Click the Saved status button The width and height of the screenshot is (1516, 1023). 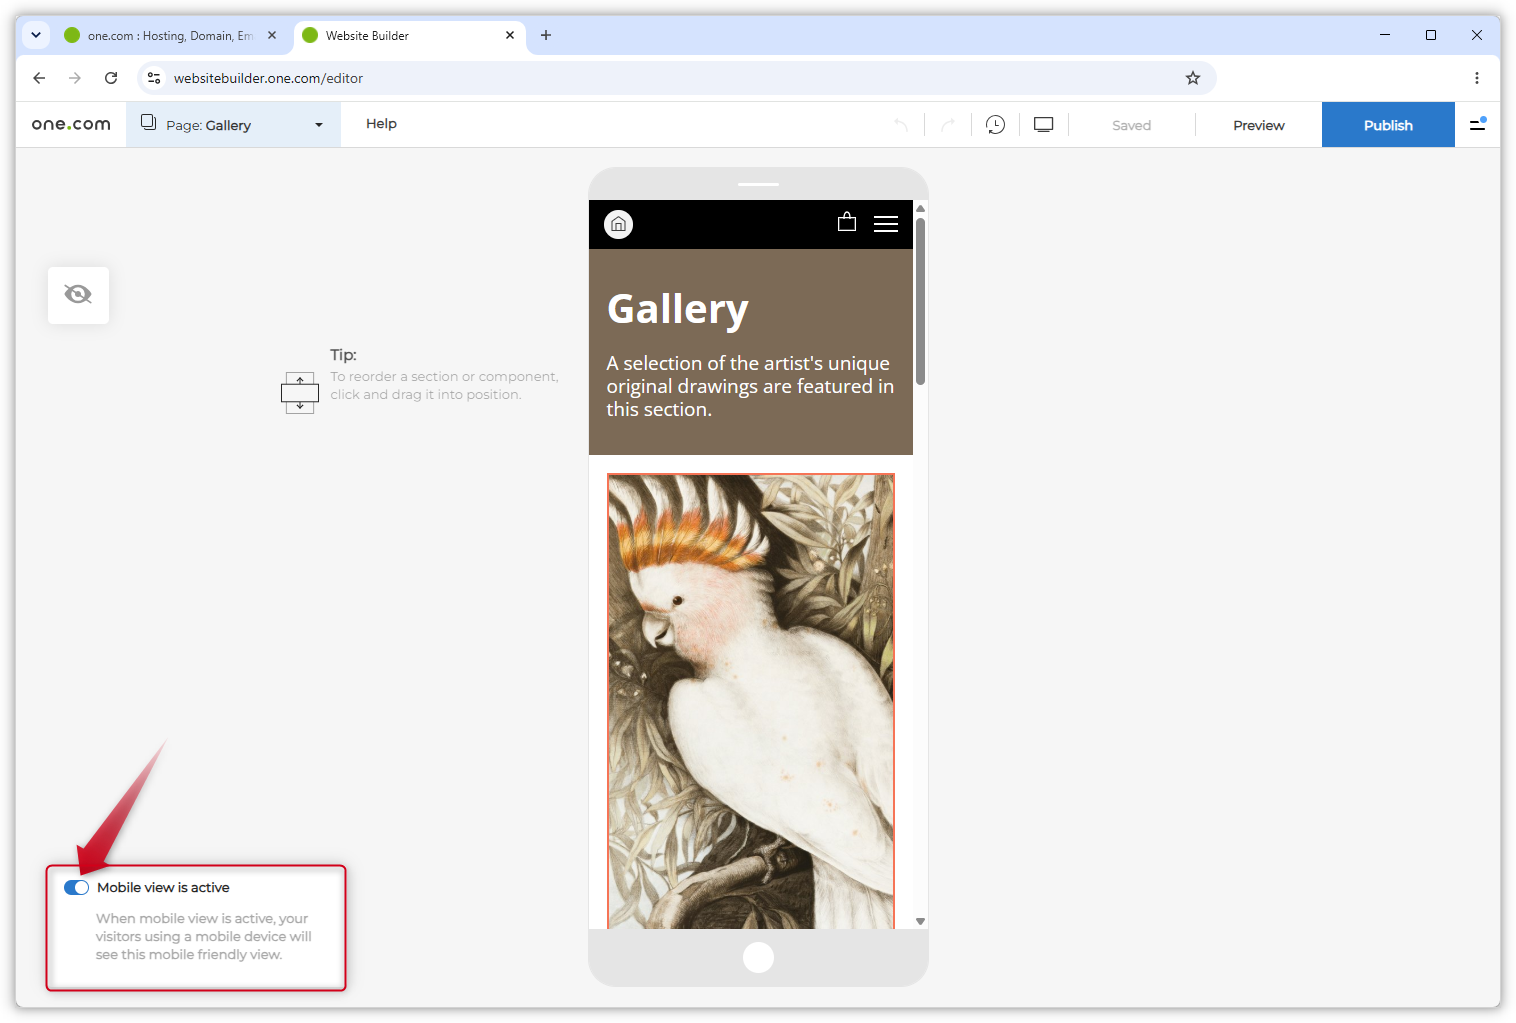[1131, 125]
